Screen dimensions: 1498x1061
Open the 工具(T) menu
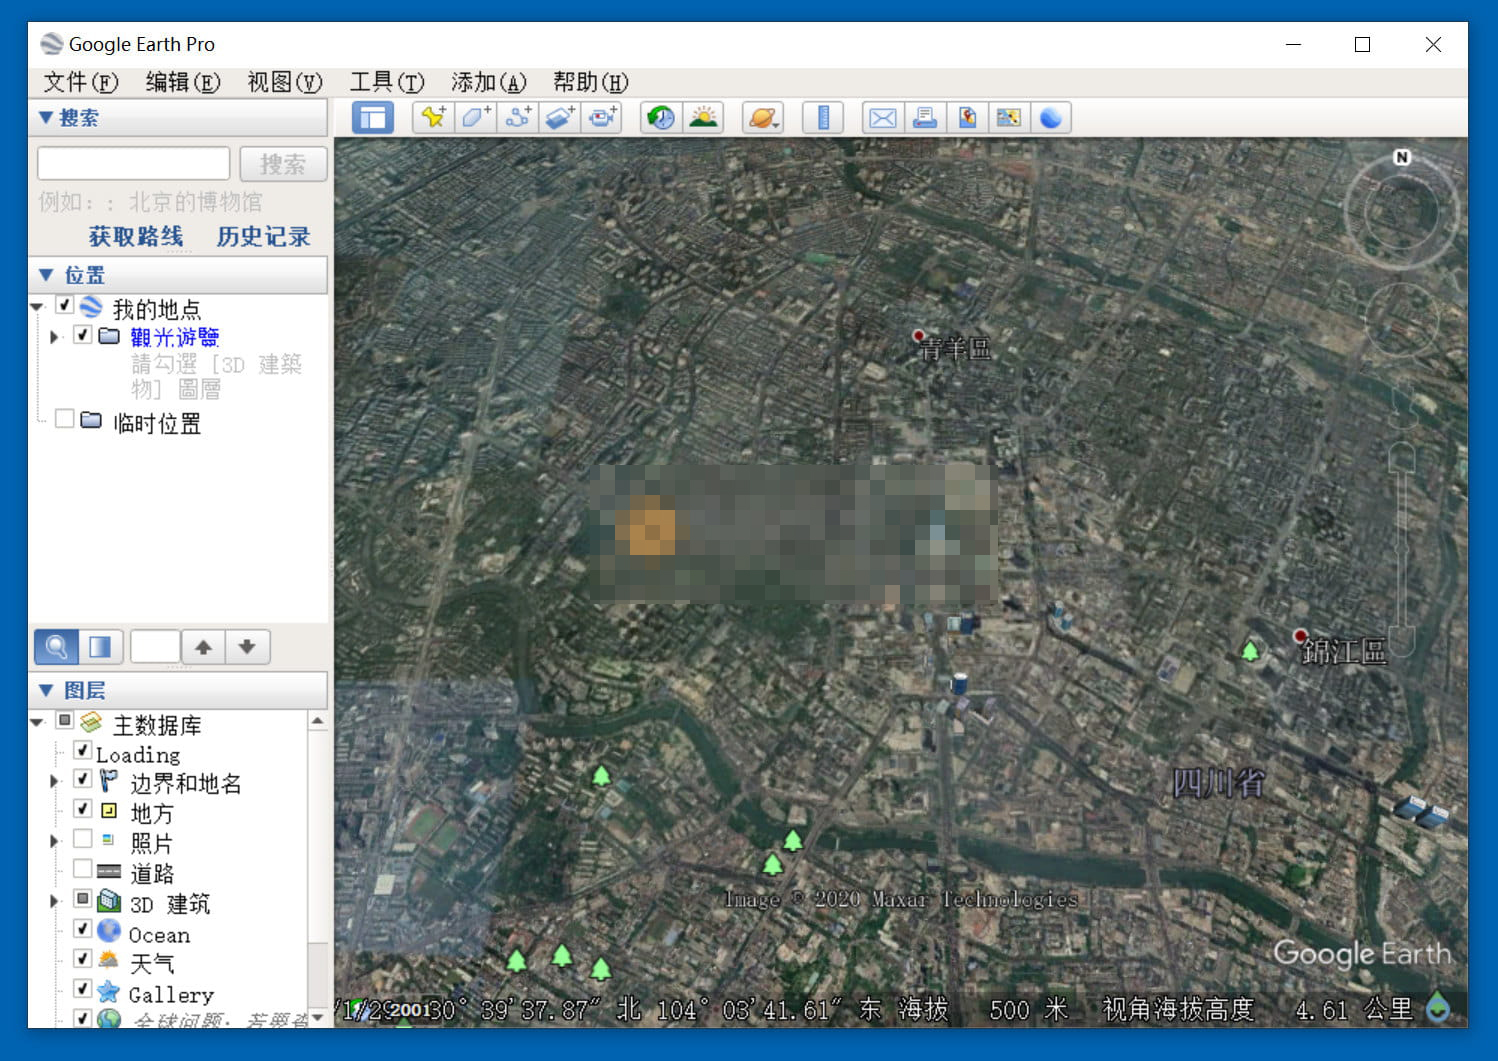pyautogui.click(x=386, y=82)
